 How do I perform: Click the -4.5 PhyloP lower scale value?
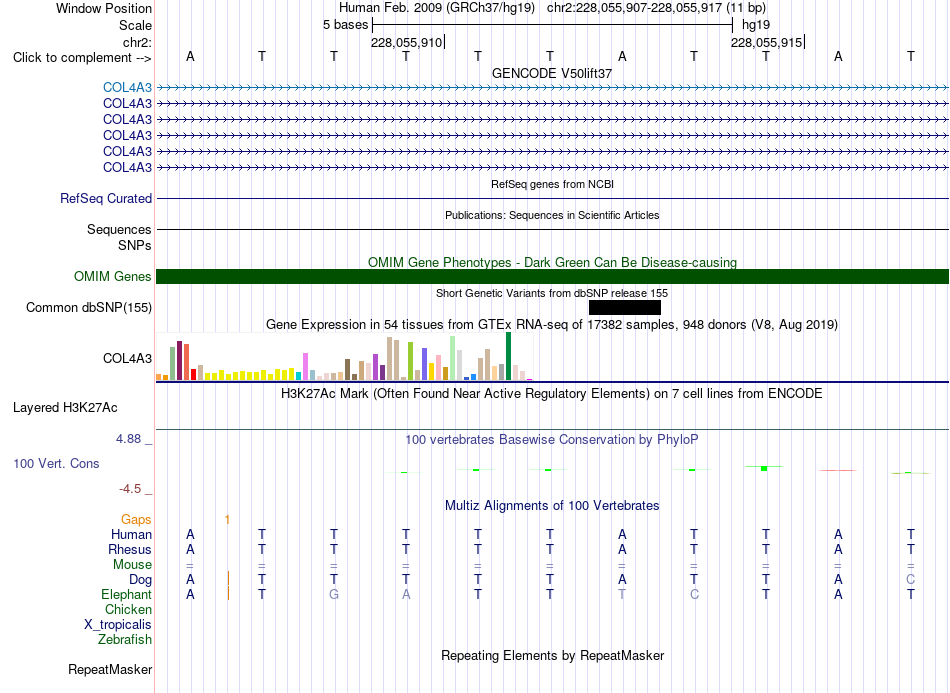tap(130, 488)
